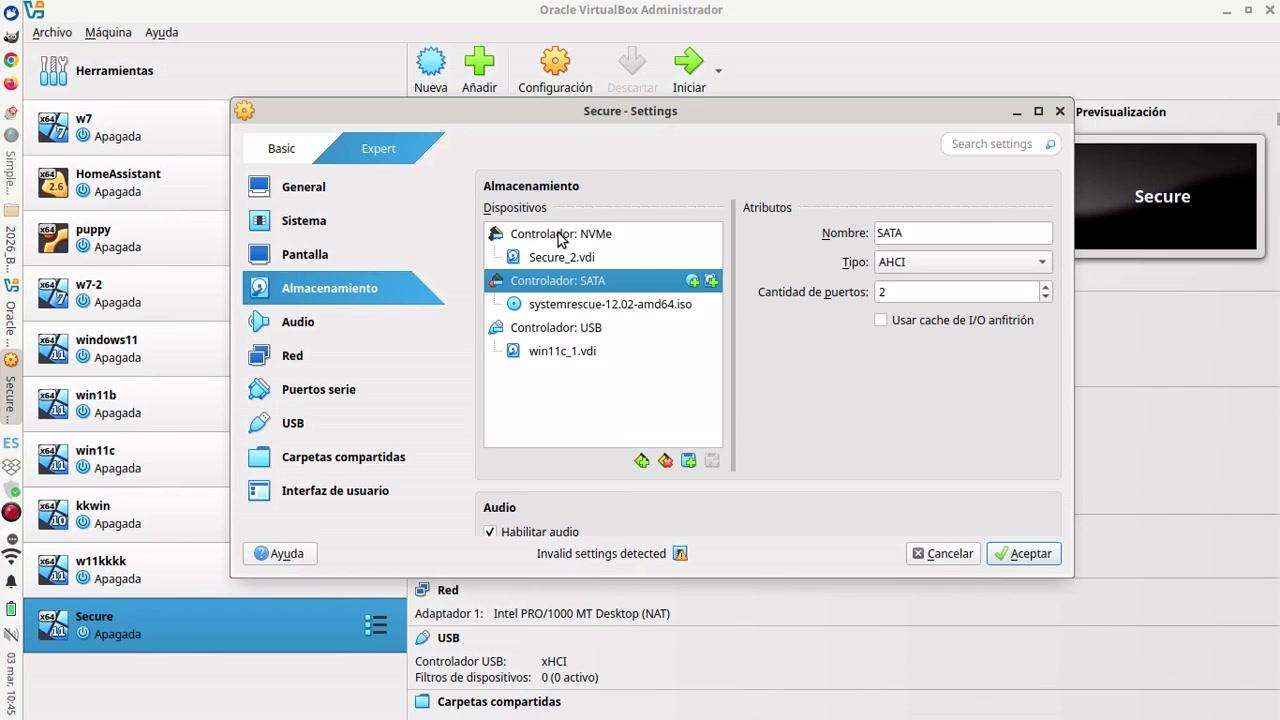Select the windows11 virtual machine
This screenshot has height=720, width=1280.
(127, 348)
